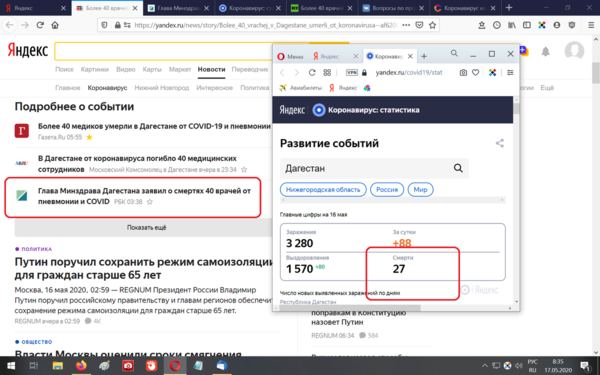Screen dimensions: 600x375
Task: Open Firefox page actions three-dot menu
Action: tap(406, 25)
